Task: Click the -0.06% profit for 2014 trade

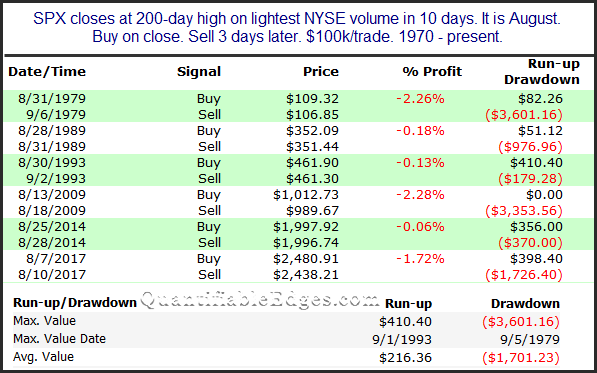Action: (420, 226)
